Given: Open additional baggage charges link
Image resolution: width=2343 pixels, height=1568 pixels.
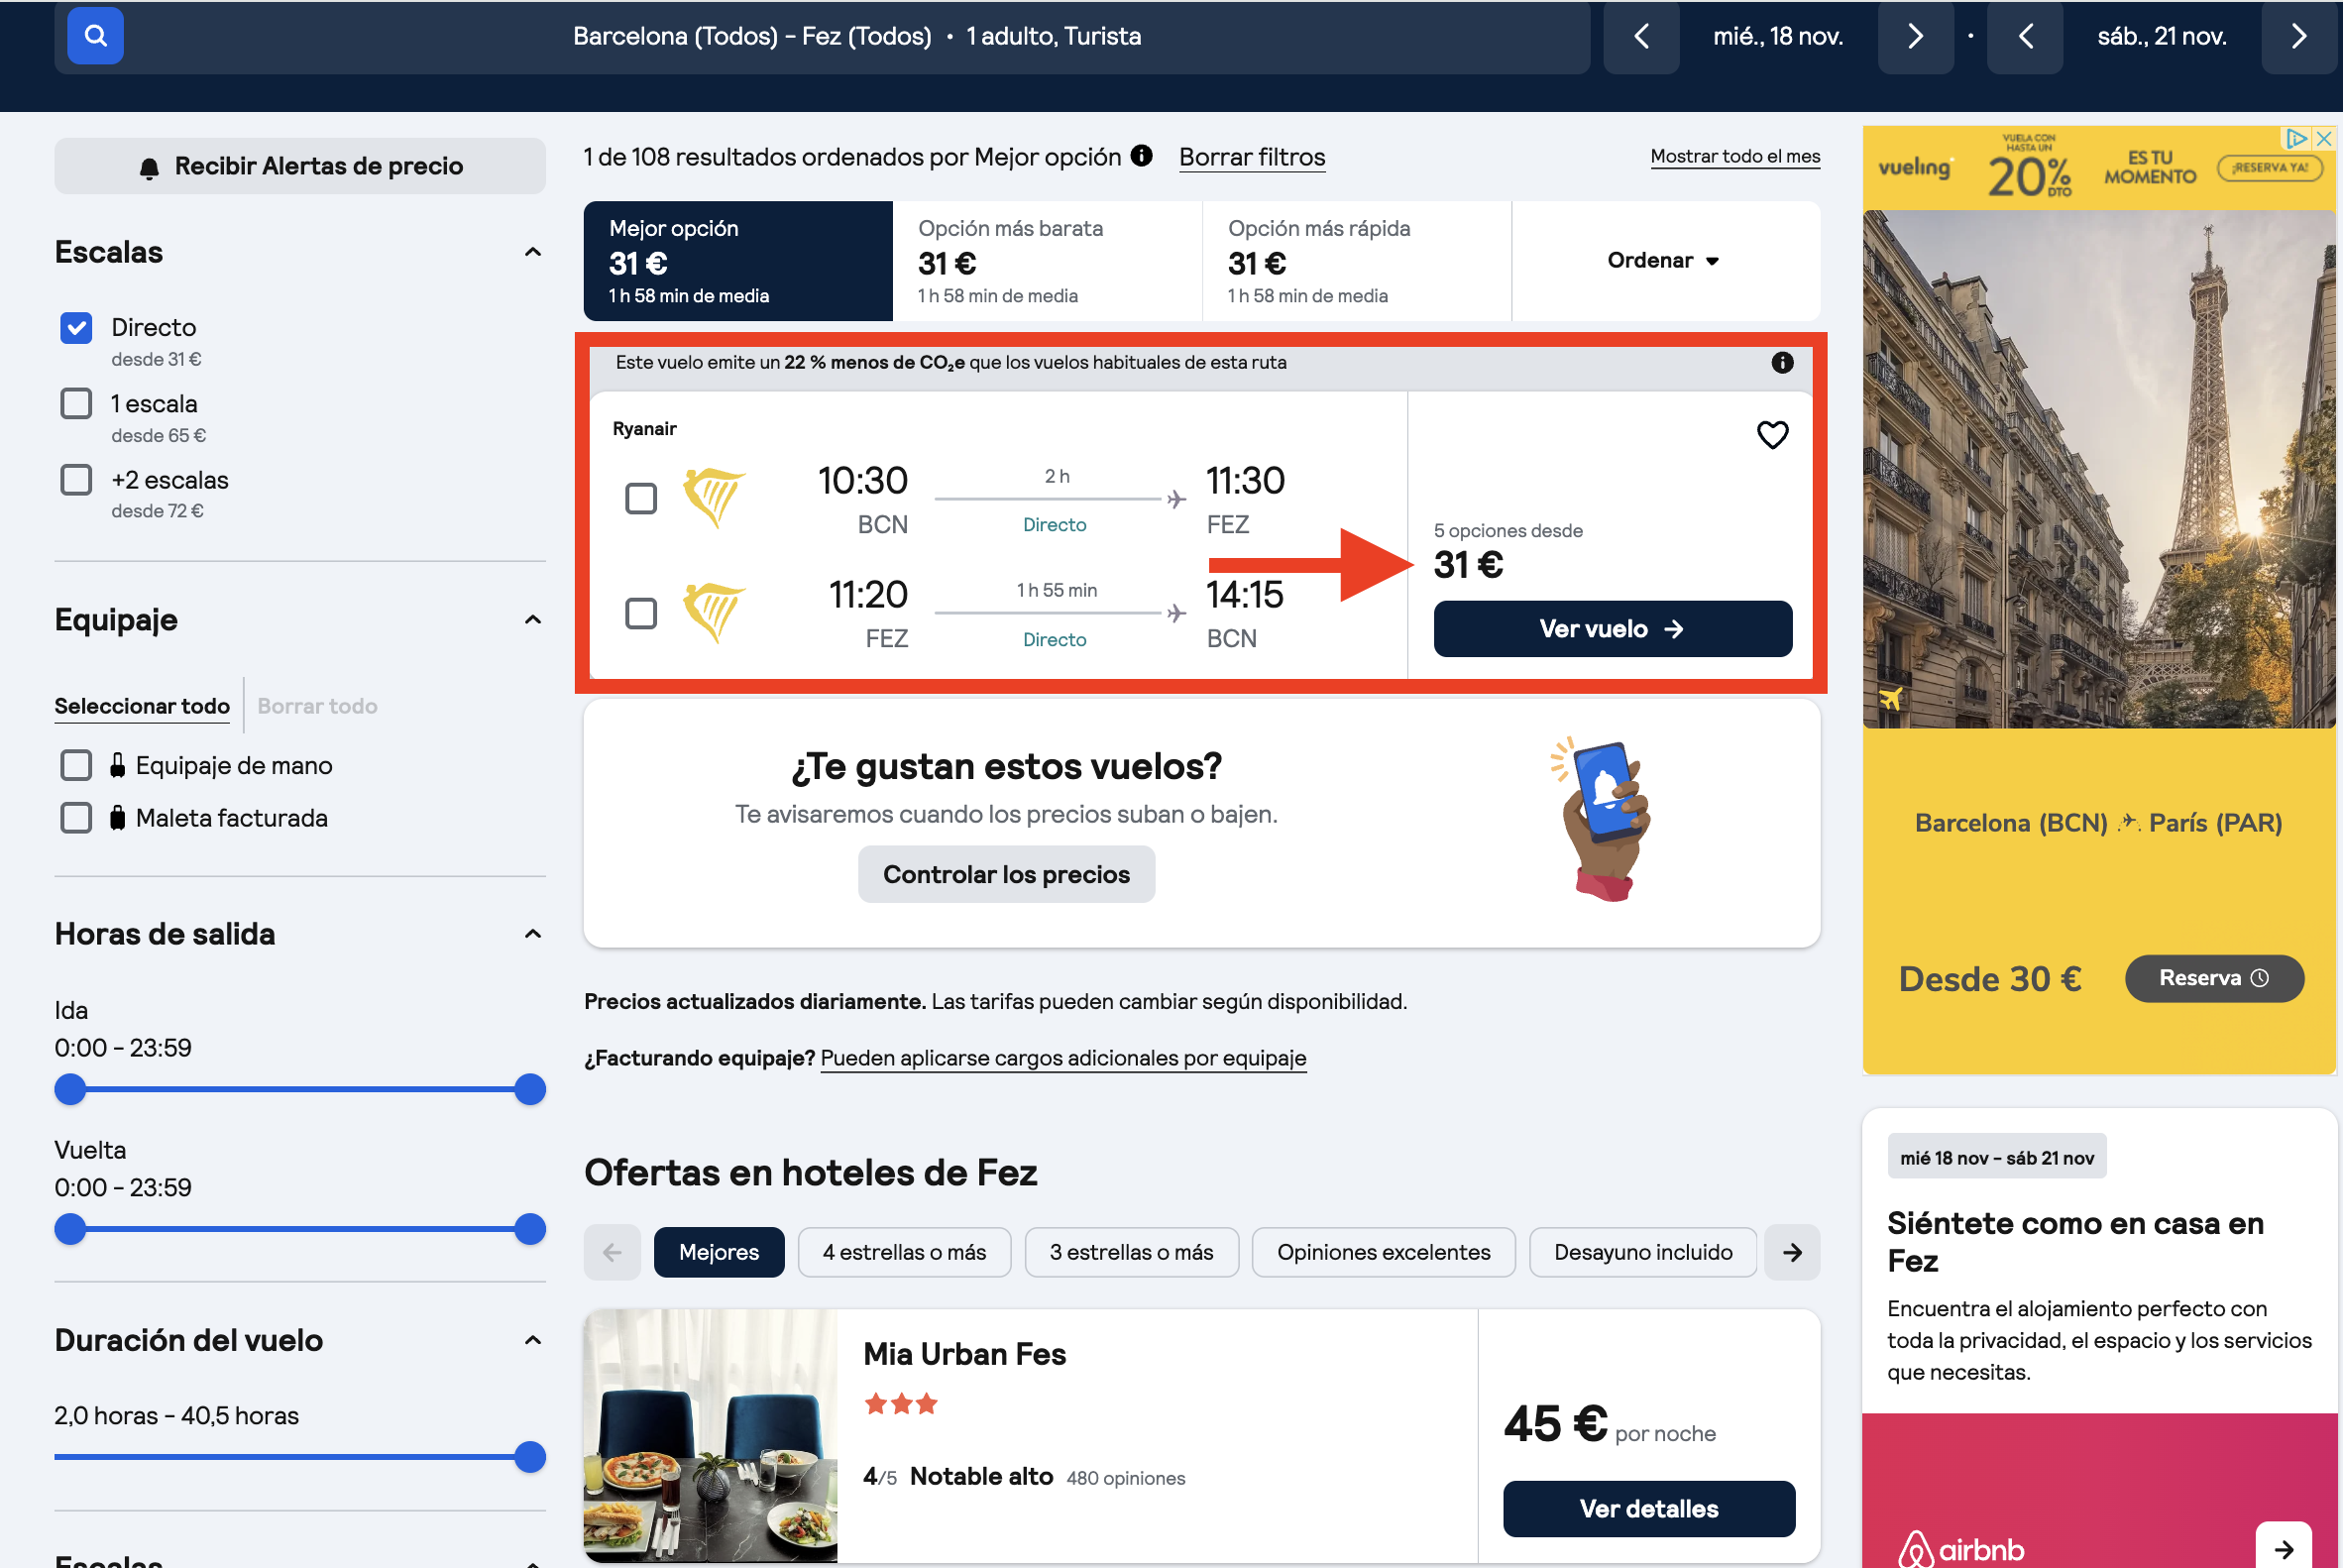Looking at the screenshot, I should (1063, 1058).
